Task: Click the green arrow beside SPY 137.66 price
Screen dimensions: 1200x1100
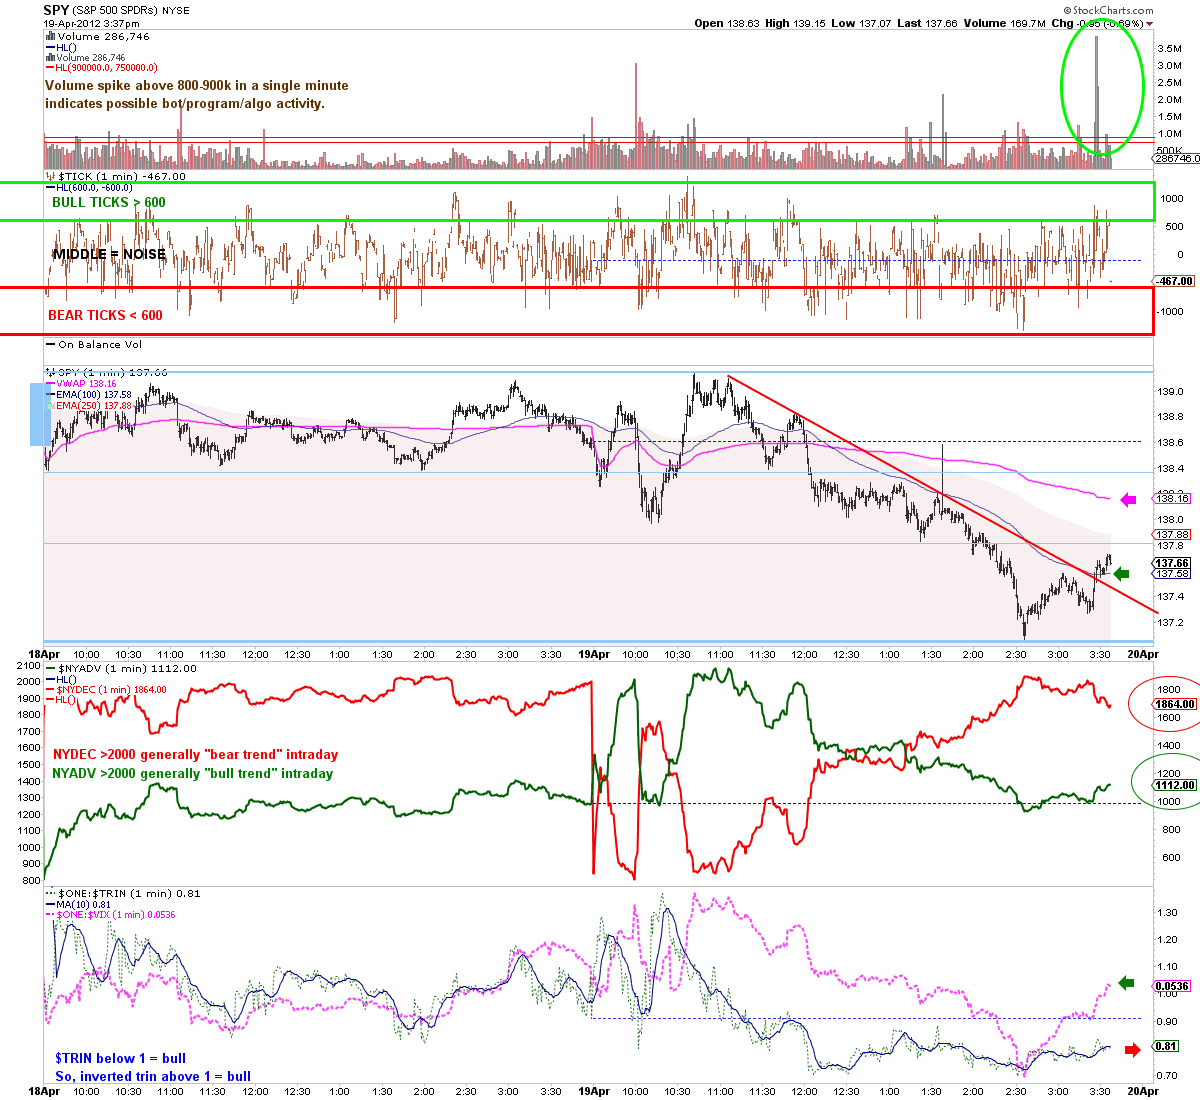Action: [1121, 573]
